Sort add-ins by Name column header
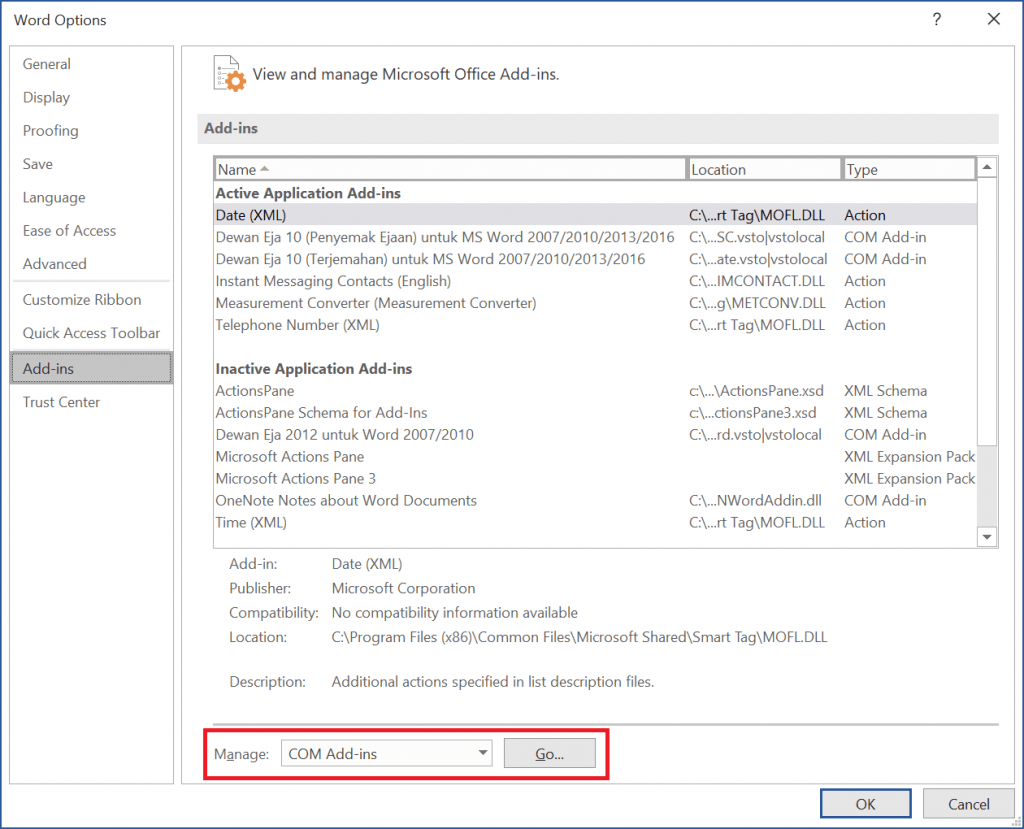The height and width of the screenshot is (829, 1024). (x=450, y=170)
